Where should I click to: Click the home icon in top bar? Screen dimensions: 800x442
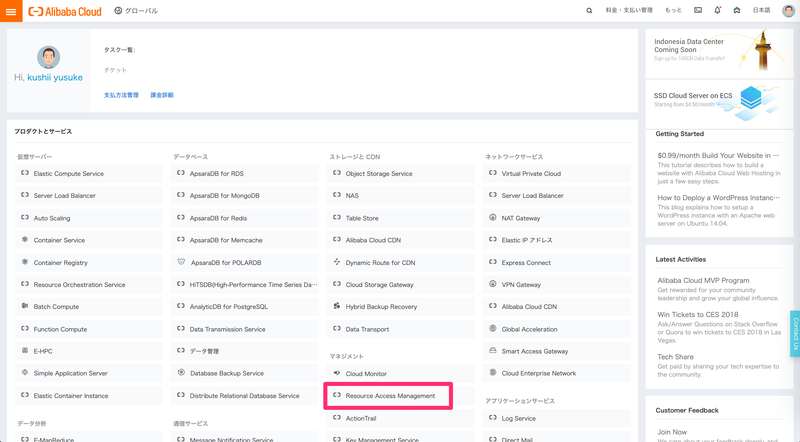pyautogui.click(x=737, y=10)
